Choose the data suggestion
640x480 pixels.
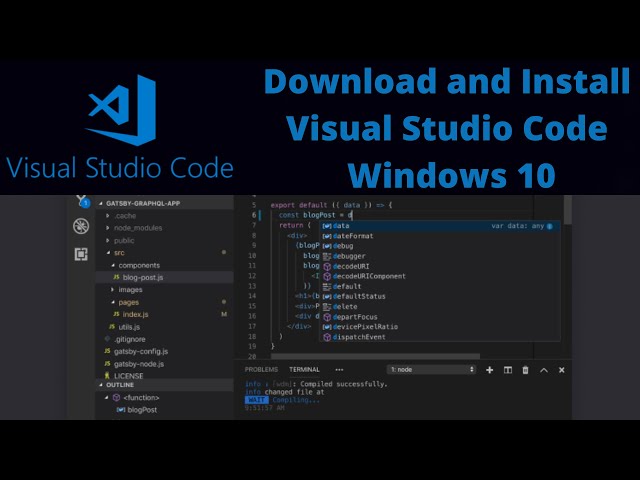pos(440,226)
